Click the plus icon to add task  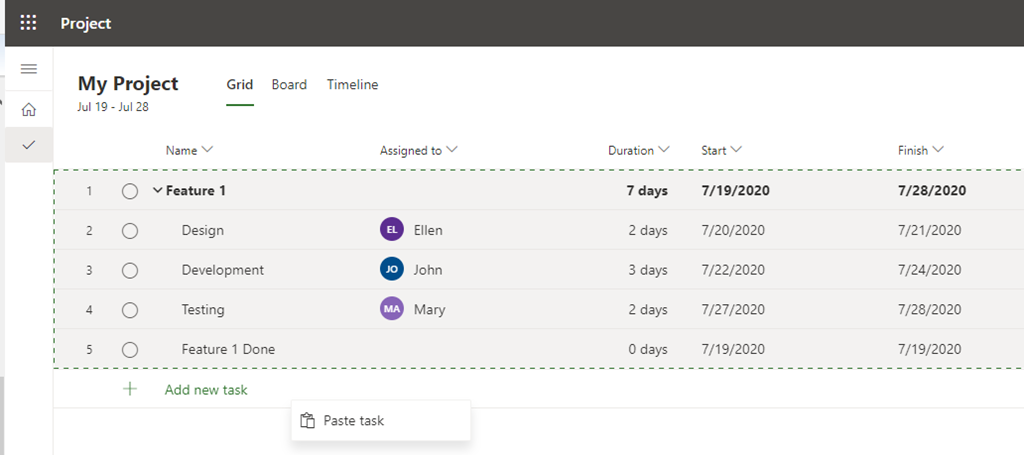130,389
